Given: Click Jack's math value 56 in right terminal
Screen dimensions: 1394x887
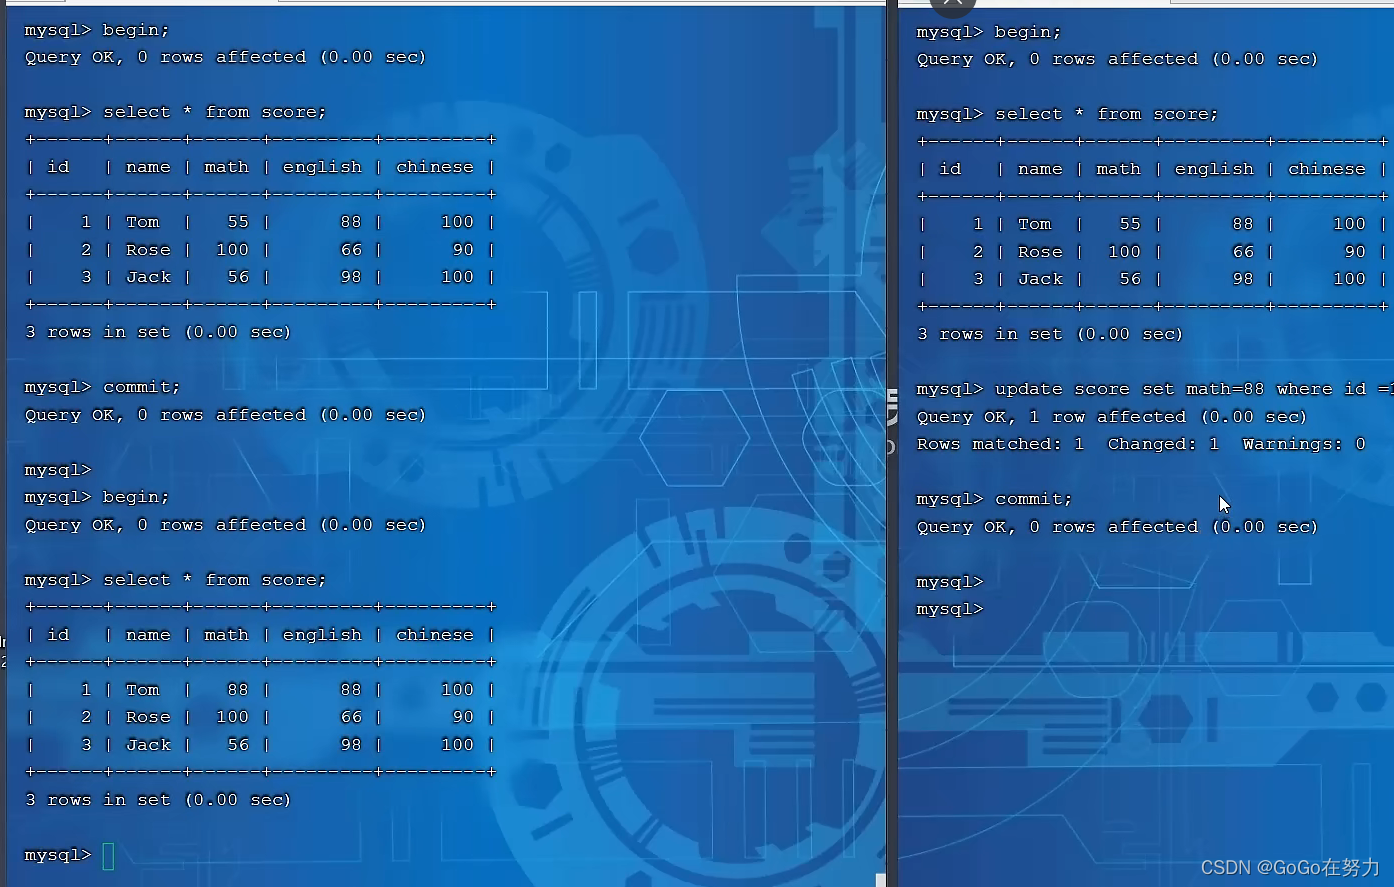Looking at the screenshot, I should click(1130, 279).
